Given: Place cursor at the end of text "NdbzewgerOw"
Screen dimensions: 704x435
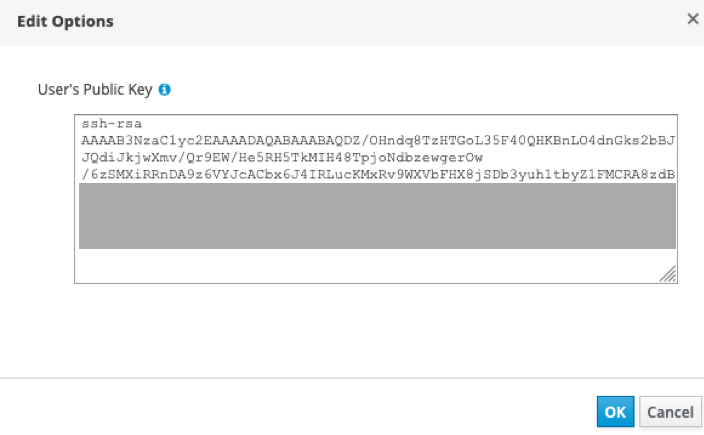Looking at the screenshot, I should (484, 158).
